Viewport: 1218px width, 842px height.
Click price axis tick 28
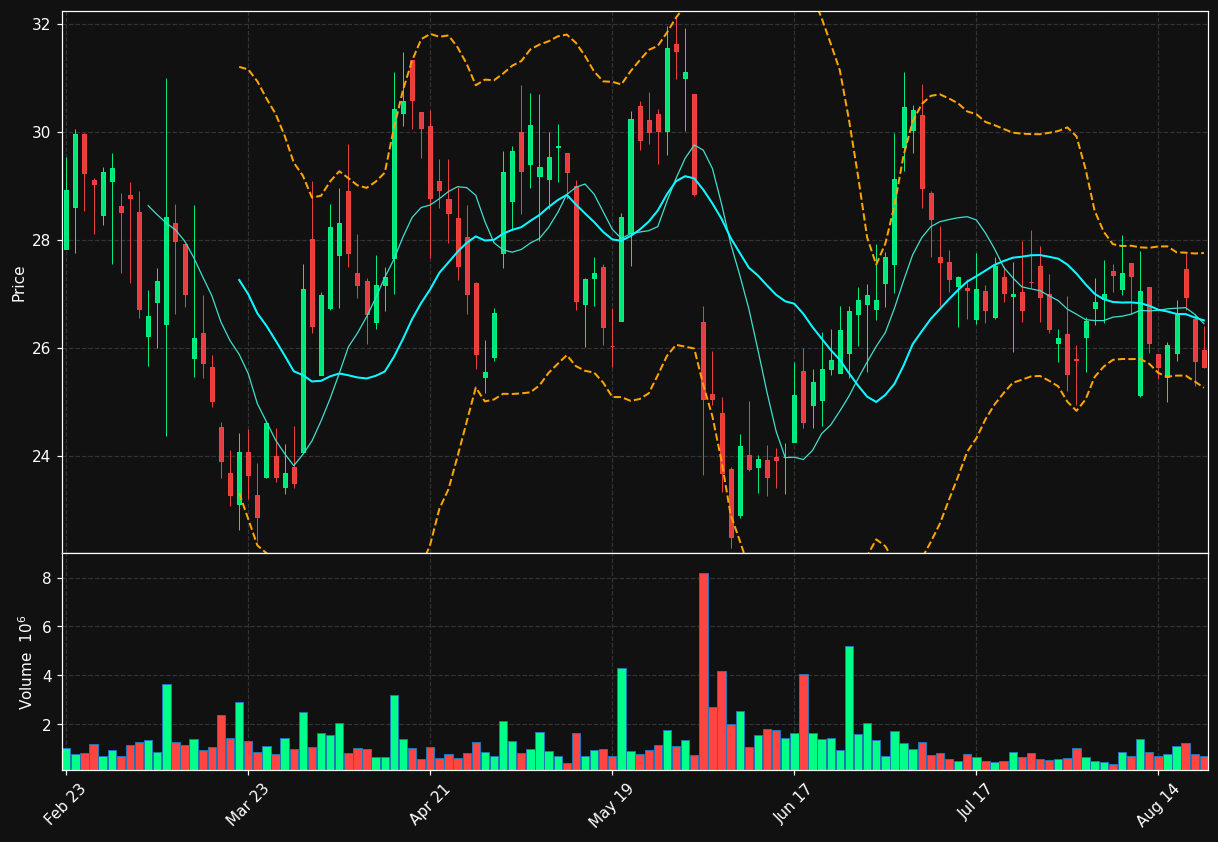click(41, 240)
